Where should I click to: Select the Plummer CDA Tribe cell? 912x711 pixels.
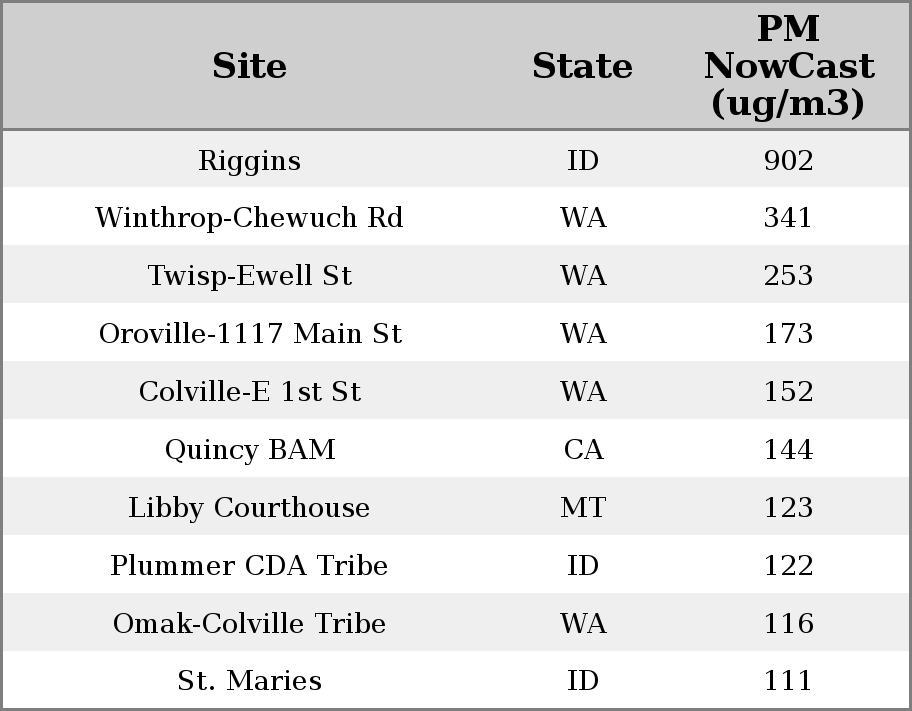[249, 566]
